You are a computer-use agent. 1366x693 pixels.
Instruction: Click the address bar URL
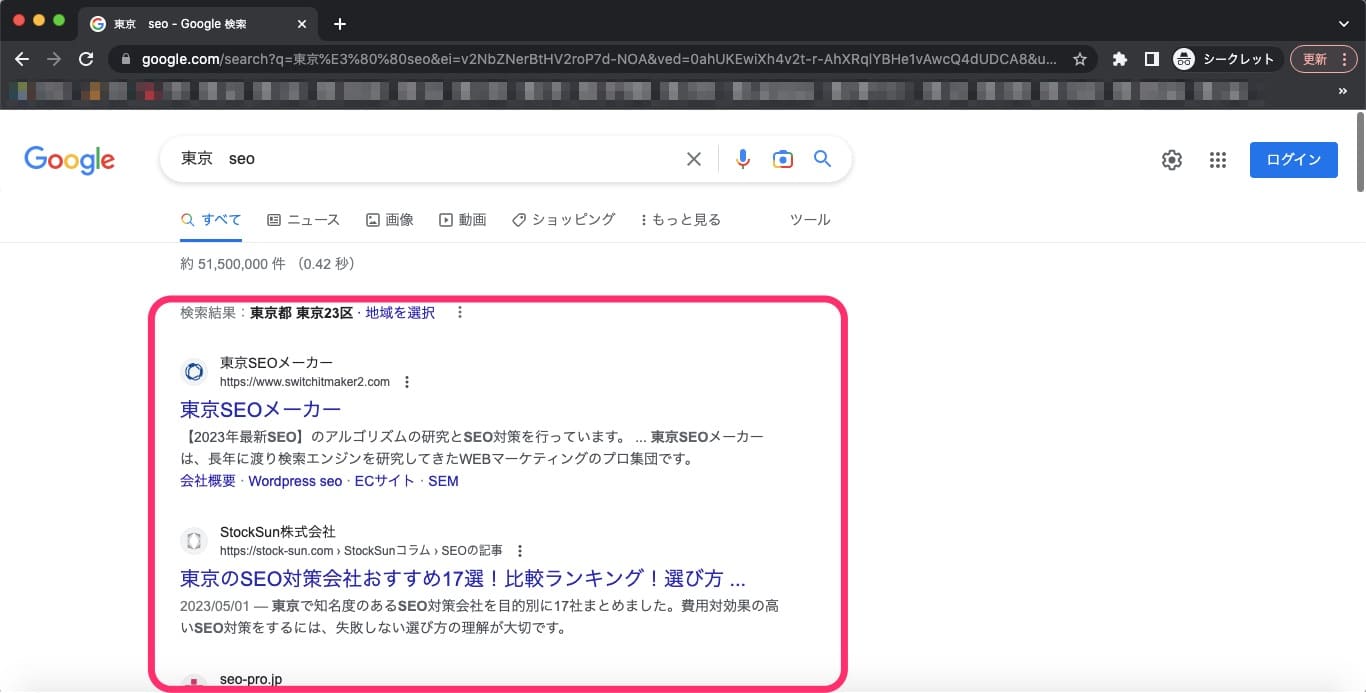598,59
